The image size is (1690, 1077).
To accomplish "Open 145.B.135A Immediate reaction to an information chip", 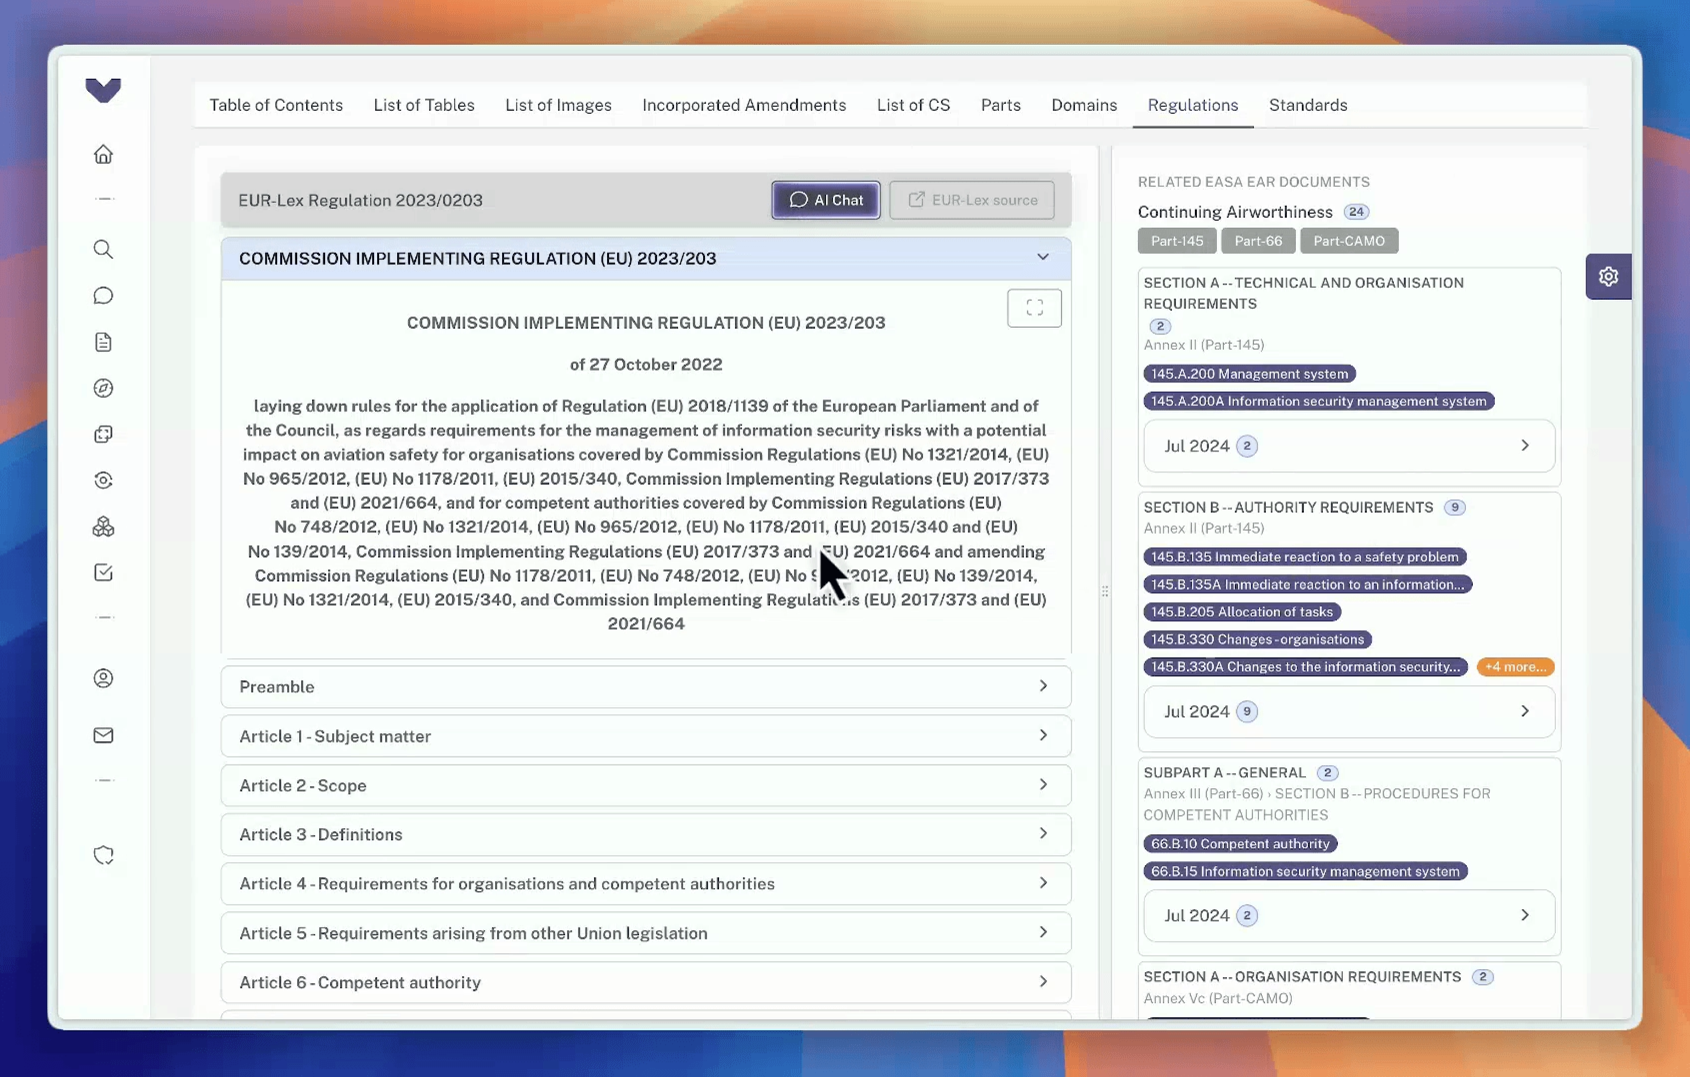I will (x=1308, y=584).
